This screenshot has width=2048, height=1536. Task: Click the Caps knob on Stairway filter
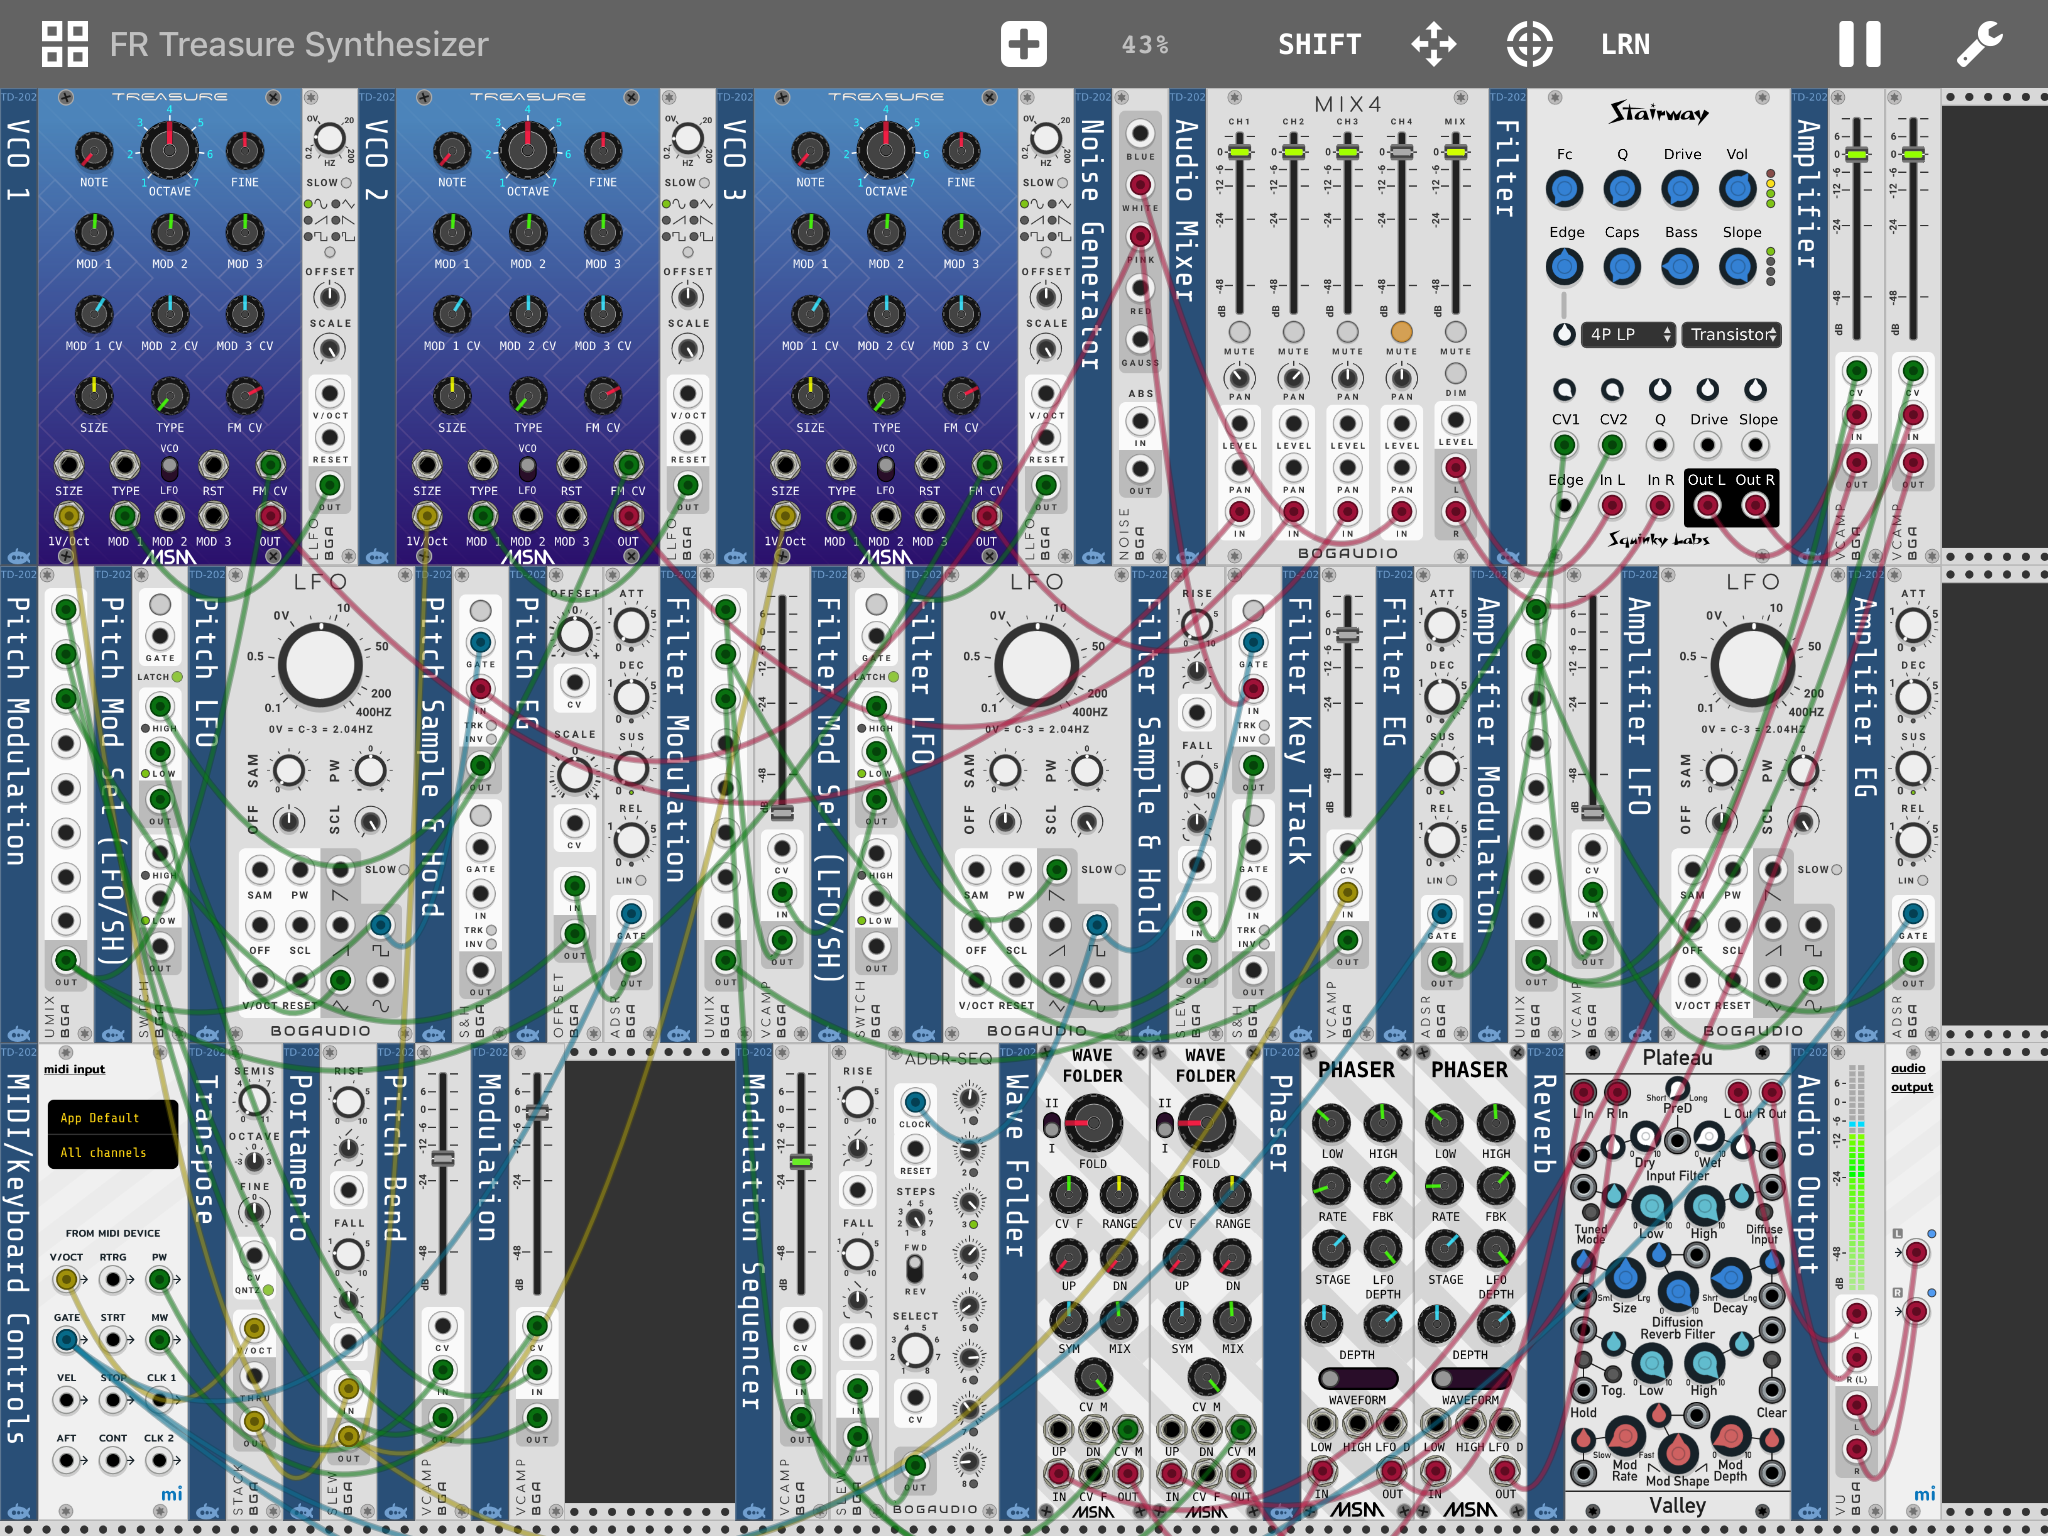(1622, 267)
